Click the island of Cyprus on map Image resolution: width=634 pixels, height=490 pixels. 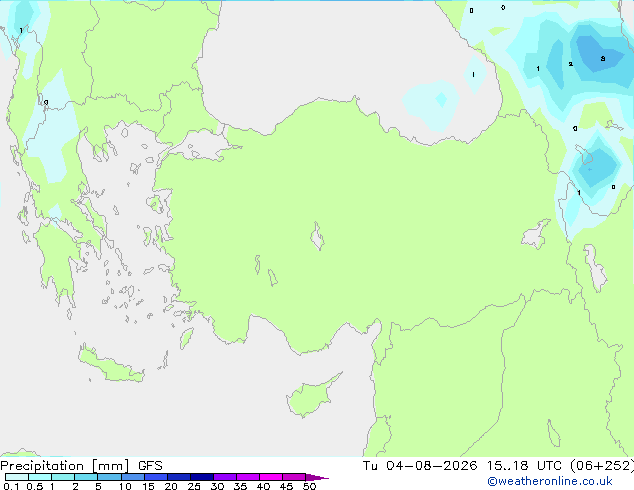(x=309, y=397)
